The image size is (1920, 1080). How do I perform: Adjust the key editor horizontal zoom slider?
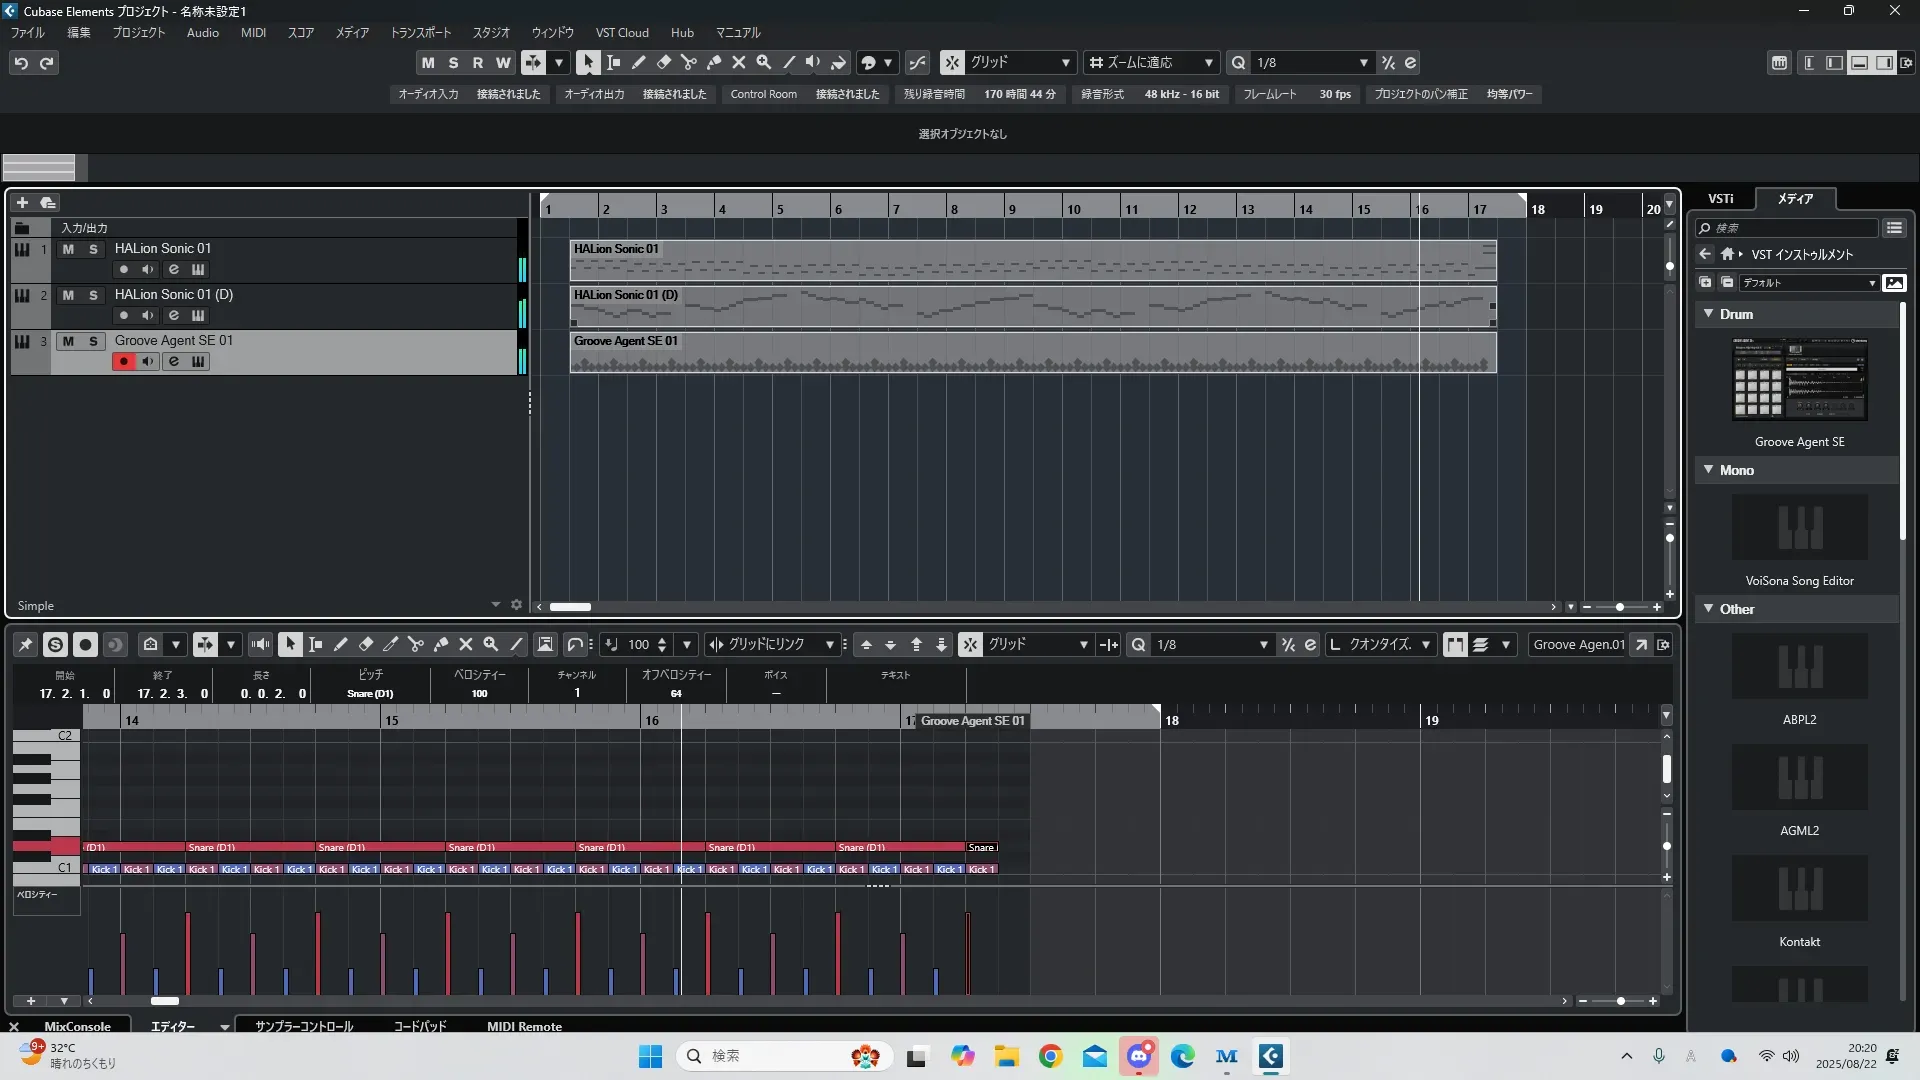point(1620,1001)
